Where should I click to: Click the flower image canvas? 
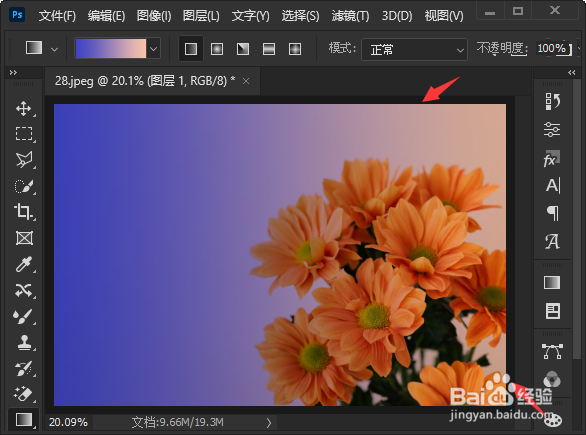click(x=280, y=255)
